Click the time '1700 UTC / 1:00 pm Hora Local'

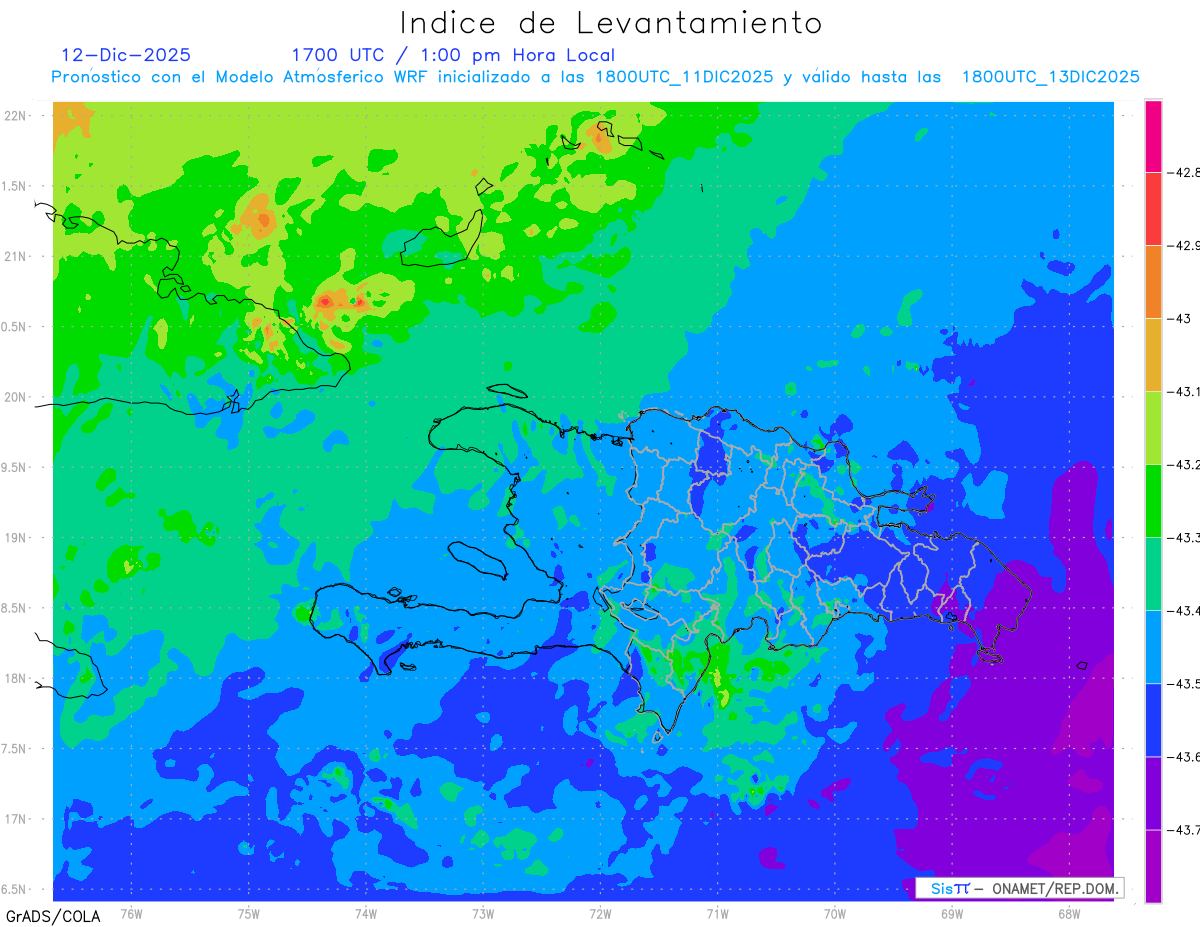(453, 55)
